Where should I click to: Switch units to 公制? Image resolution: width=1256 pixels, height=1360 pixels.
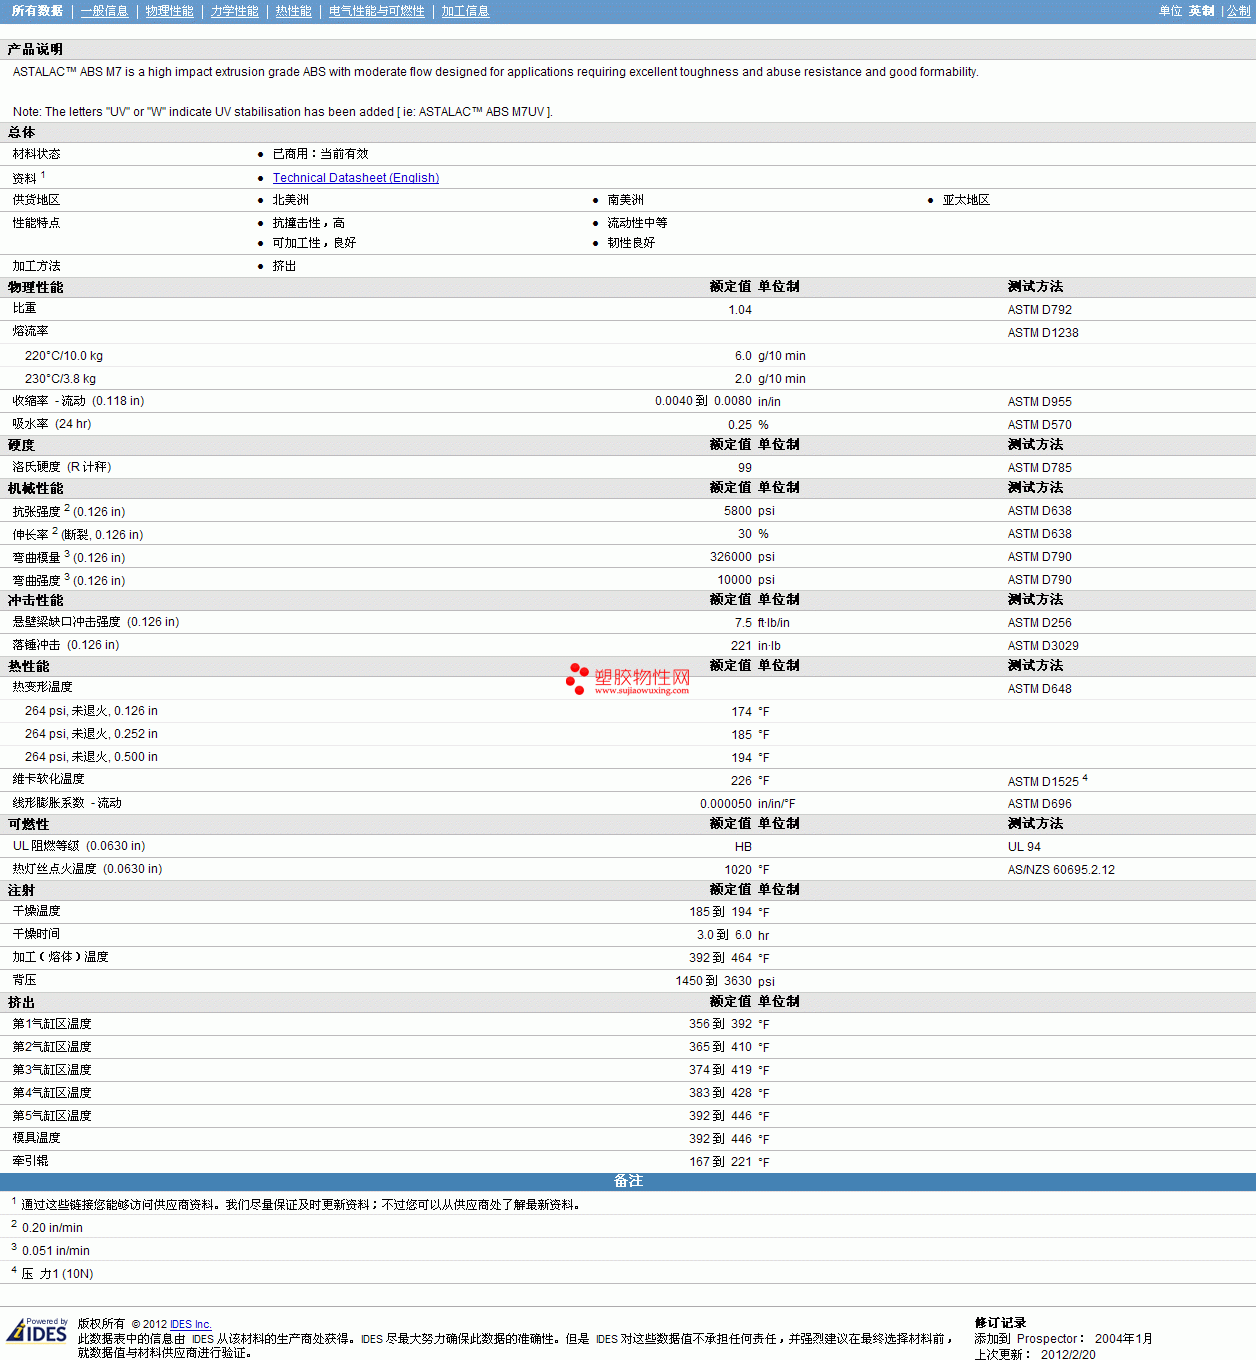(x=1239, y=11)
